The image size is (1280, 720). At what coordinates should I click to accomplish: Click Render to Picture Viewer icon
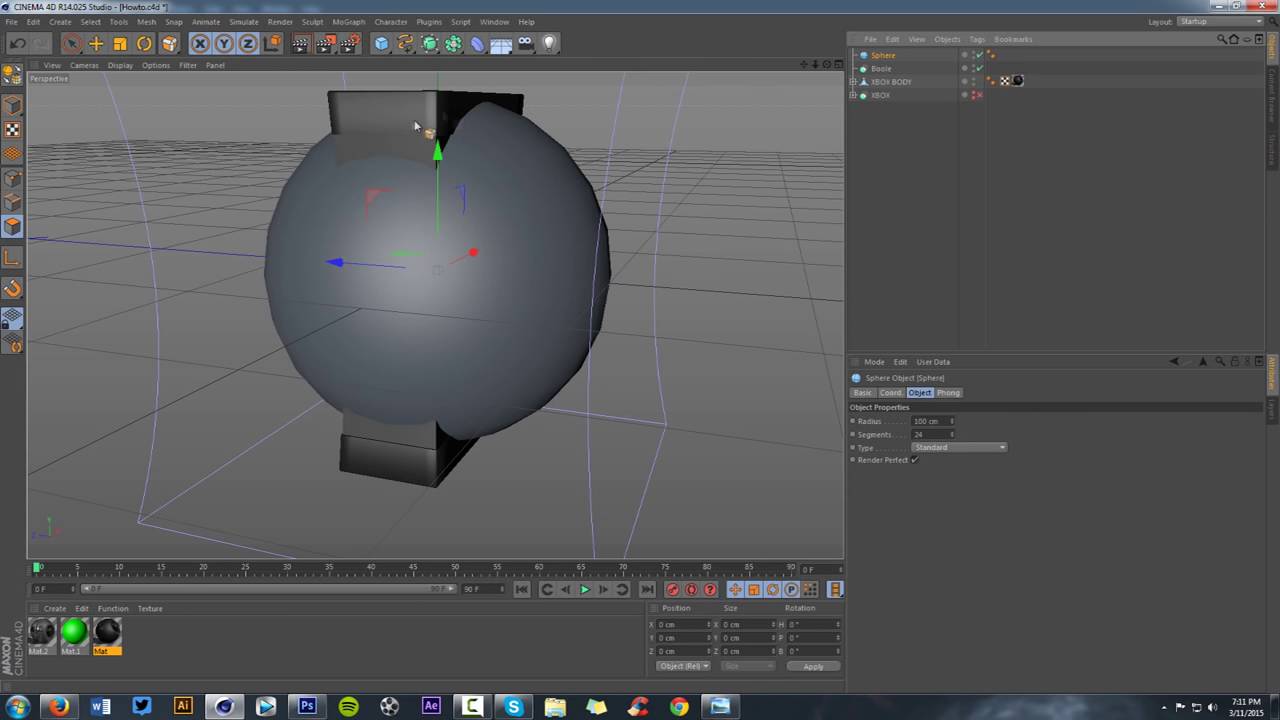(325, 43)
